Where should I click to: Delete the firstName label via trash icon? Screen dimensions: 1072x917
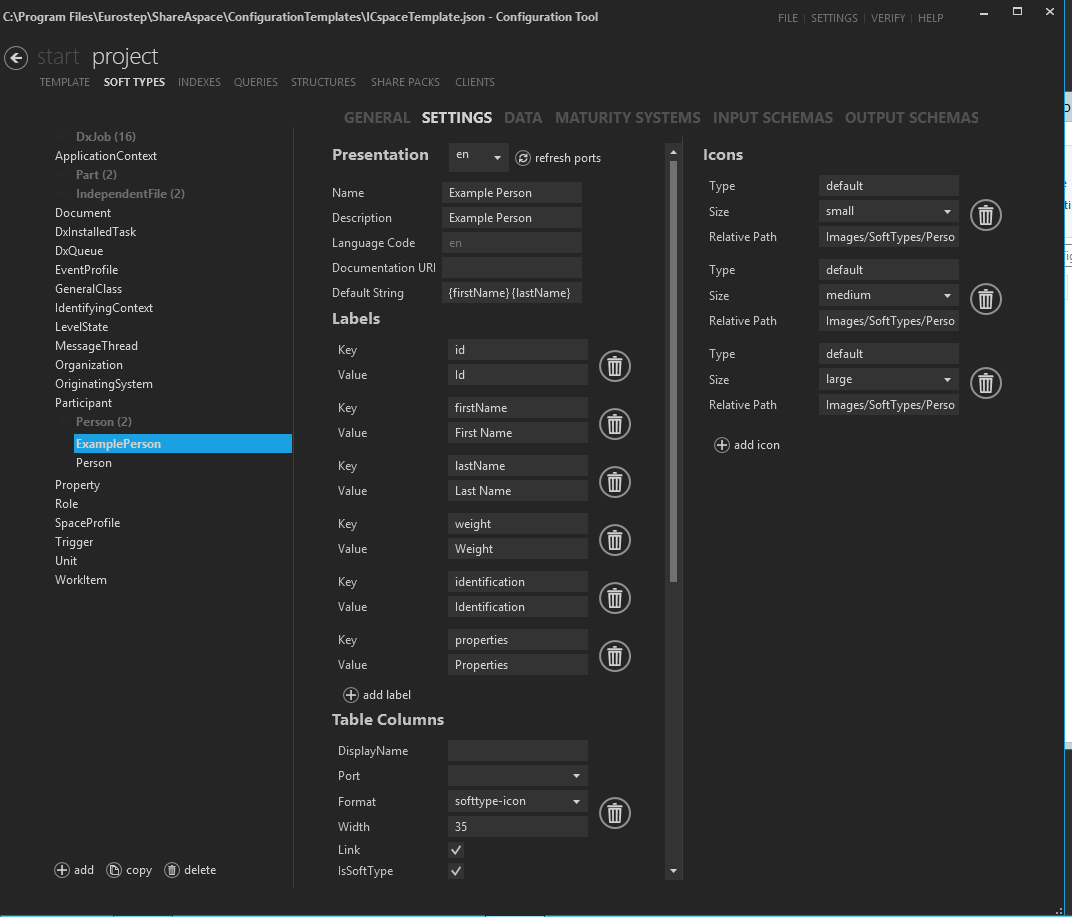tap(615, 424)
